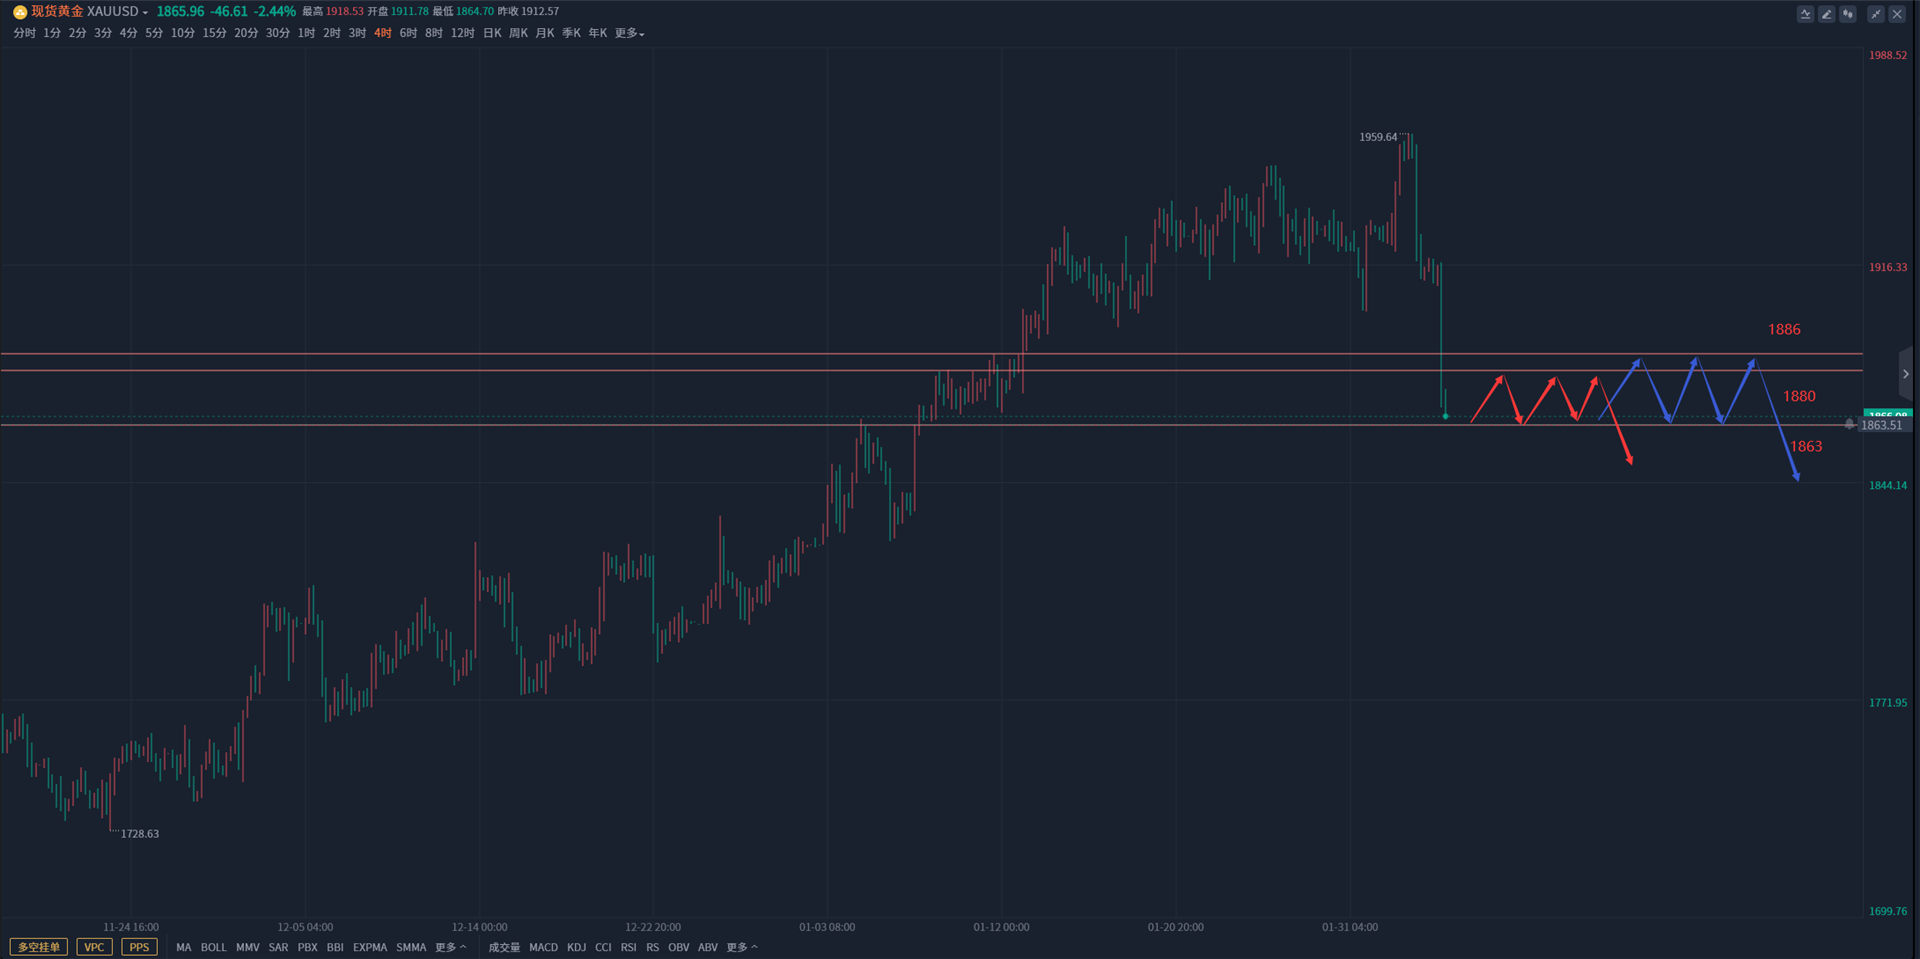1920x959 pixels.
Task: Open the indicator line settings icon
Action: [1805, 14]
